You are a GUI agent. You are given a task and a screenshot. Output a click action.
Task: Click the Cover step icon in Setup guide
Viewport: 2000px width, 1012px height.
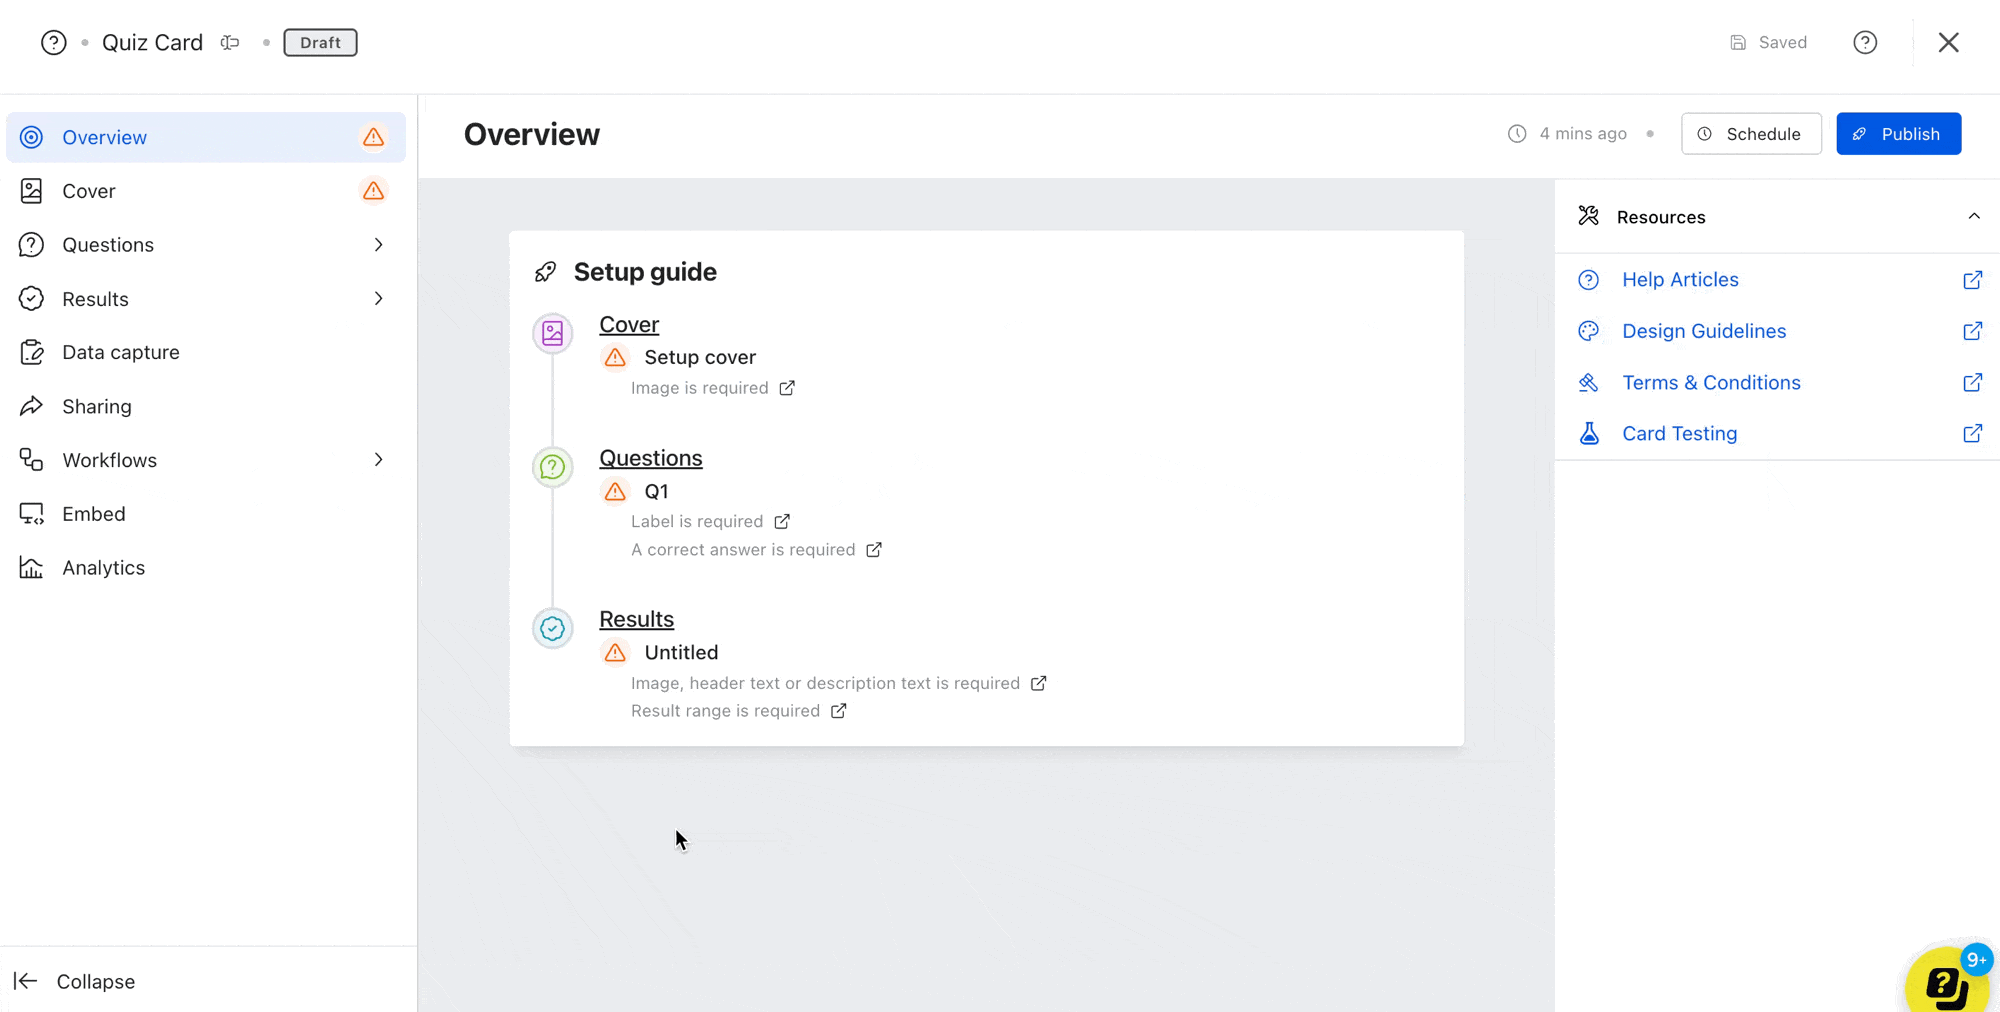(553, 333)
